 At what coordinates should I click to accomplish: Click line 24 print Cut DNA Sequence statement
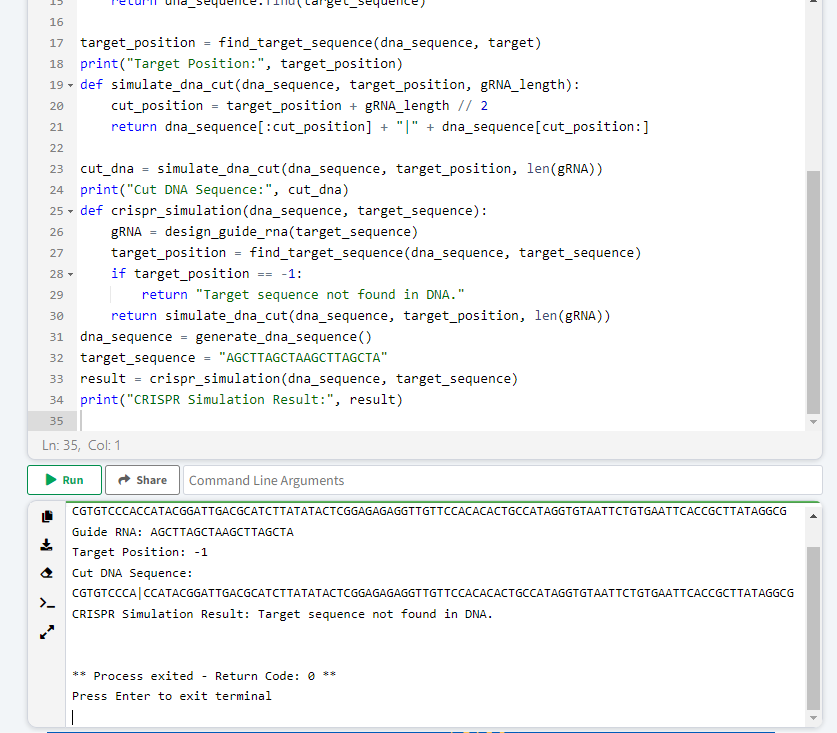coord(214,190)
